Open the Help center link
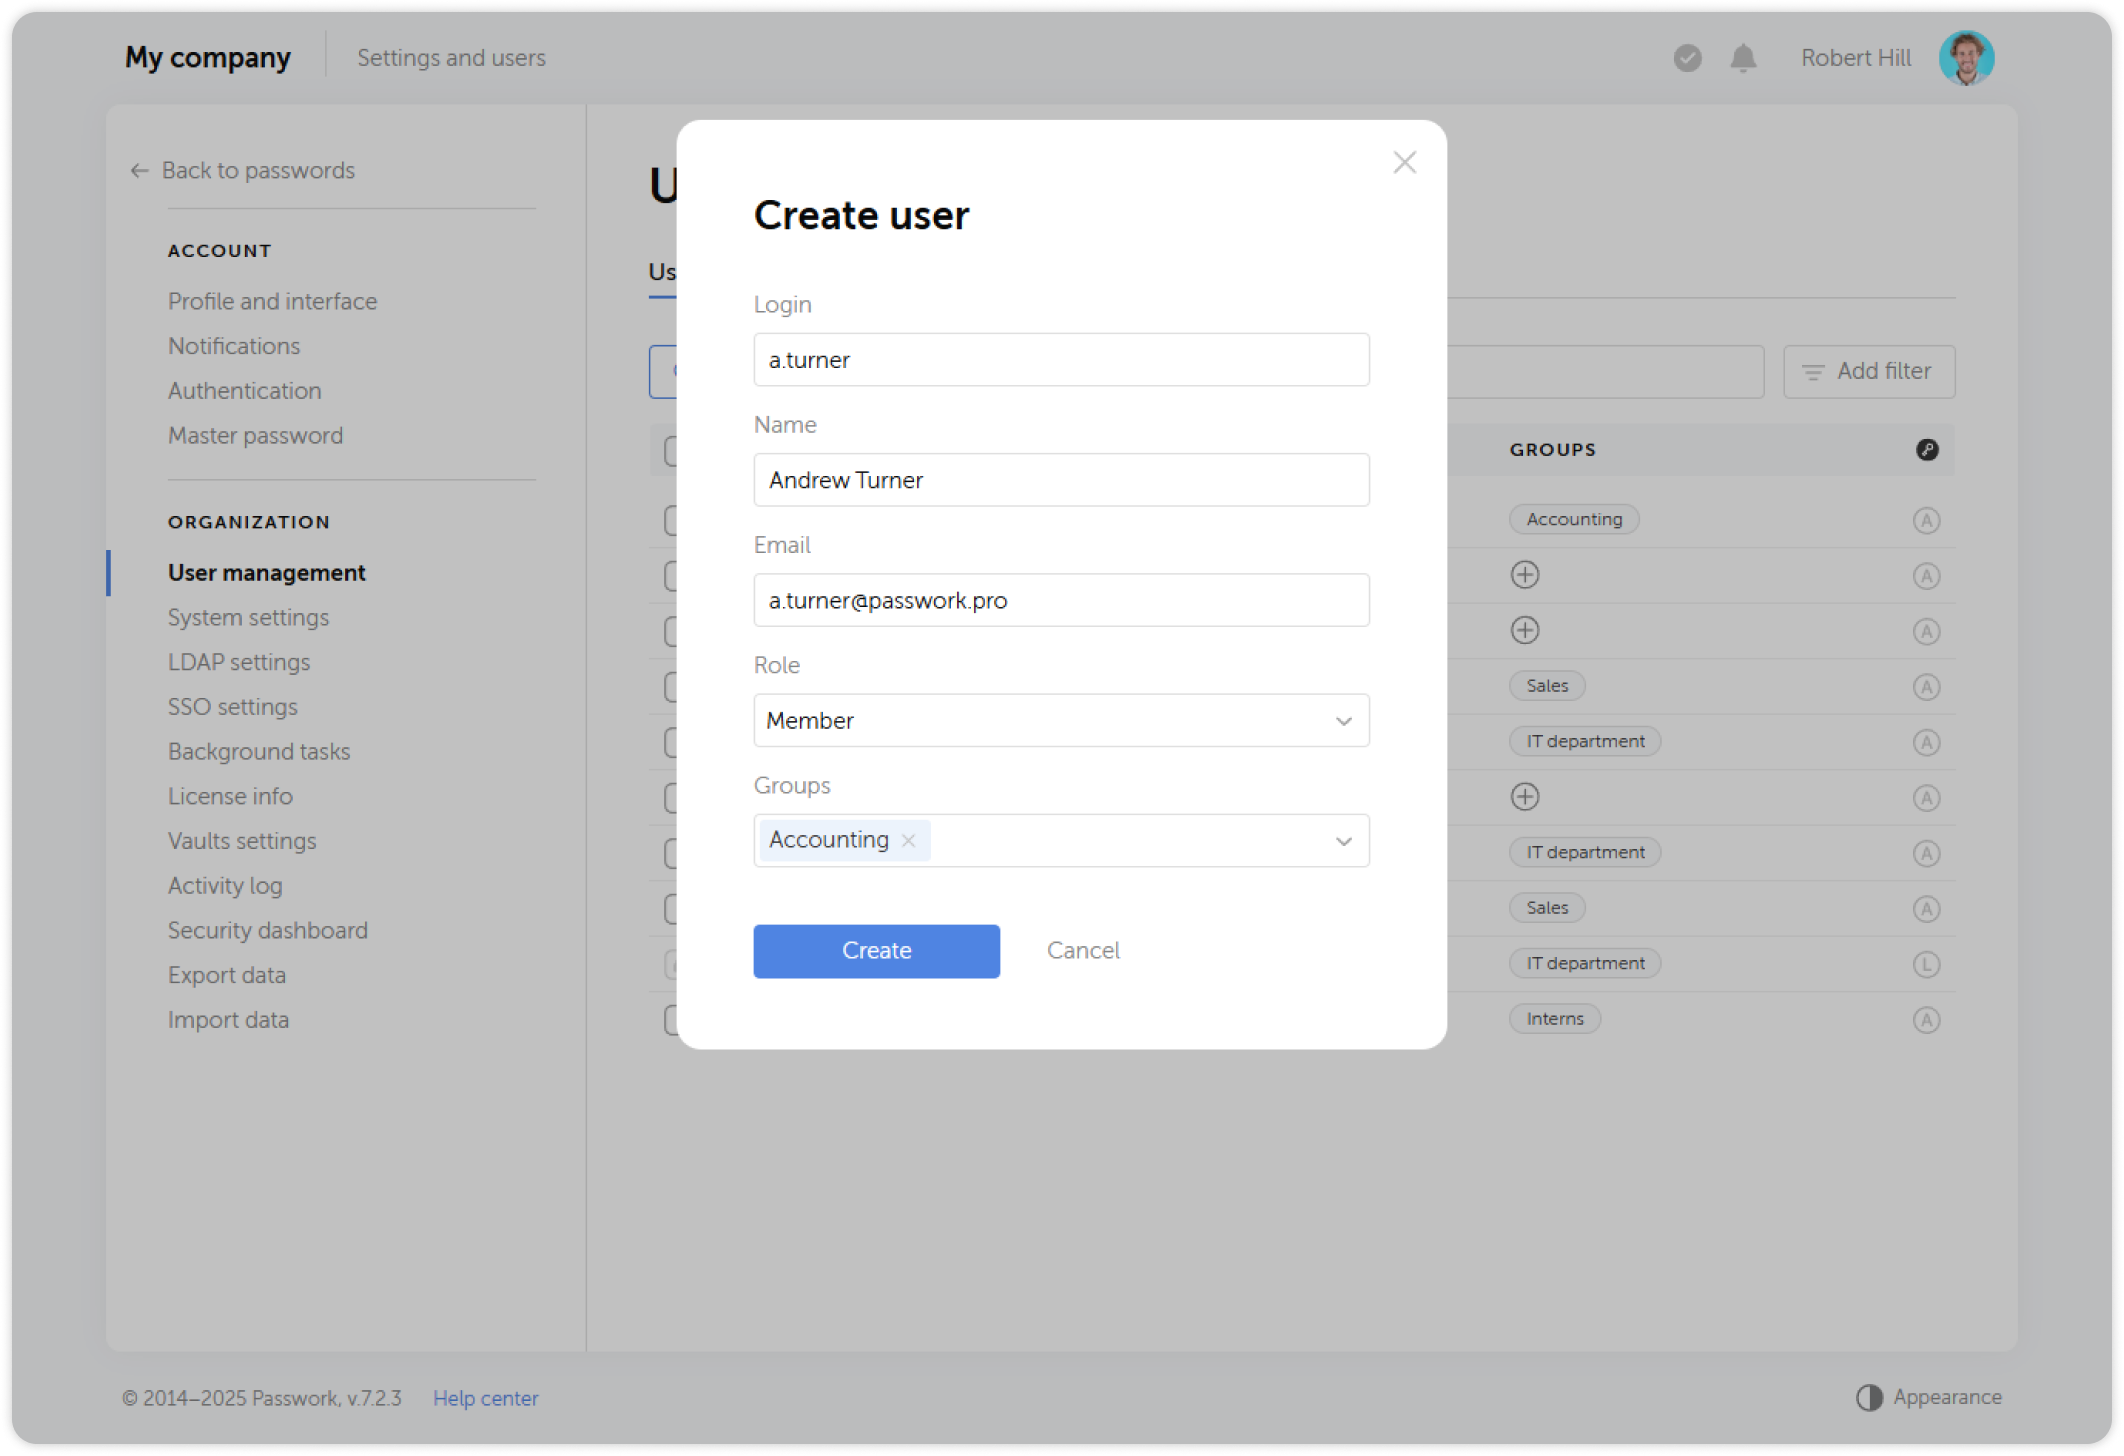2124x1456 pixels. click(x=485, y=1398)
